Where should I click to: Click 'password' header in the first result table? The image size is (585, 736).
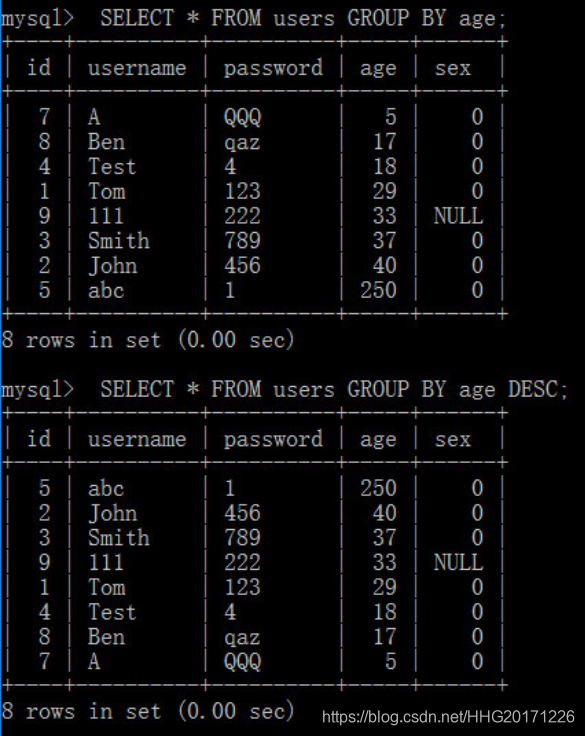(273, 69)
